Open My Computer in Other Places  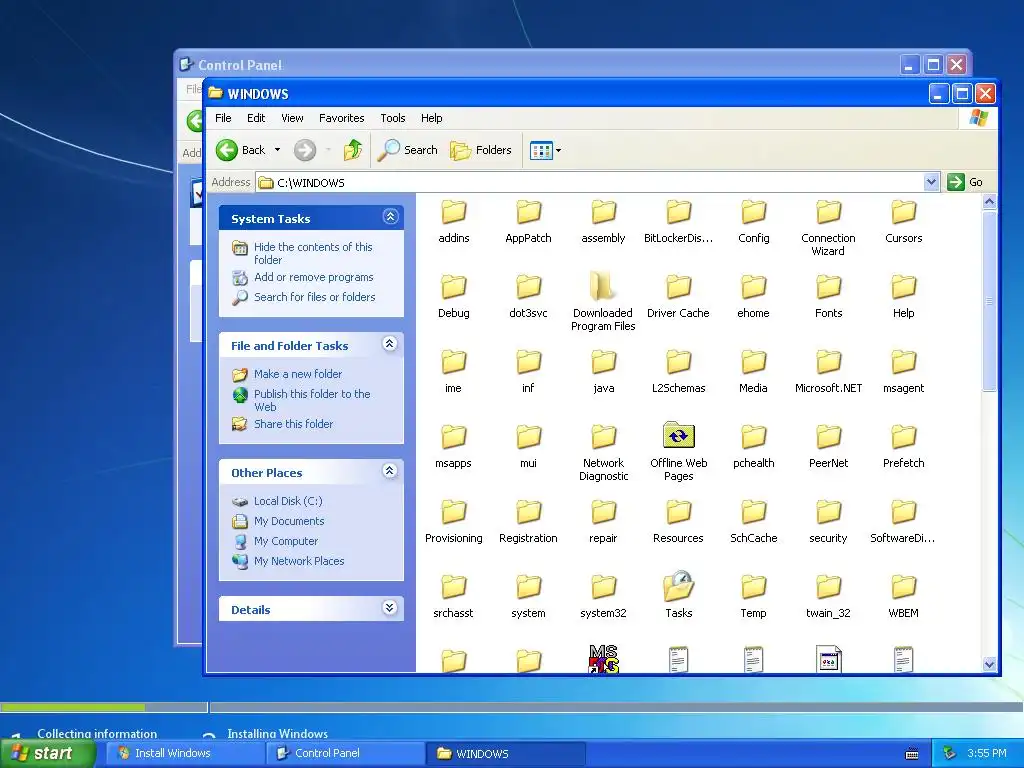(285, 541)
